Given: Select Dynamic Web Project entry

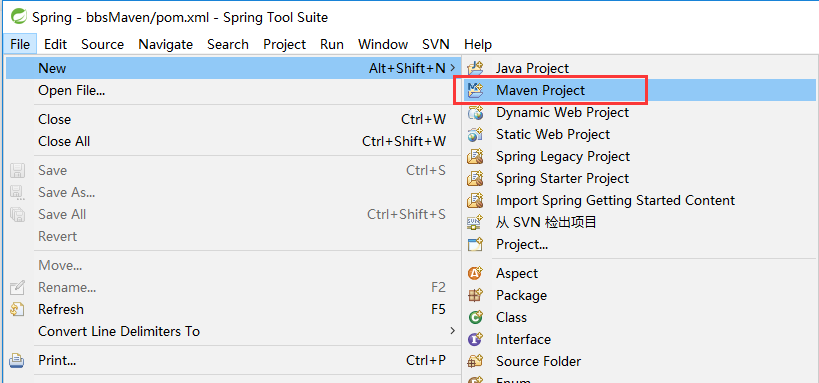Looking at the screenshot, I should tap(640, 112).
